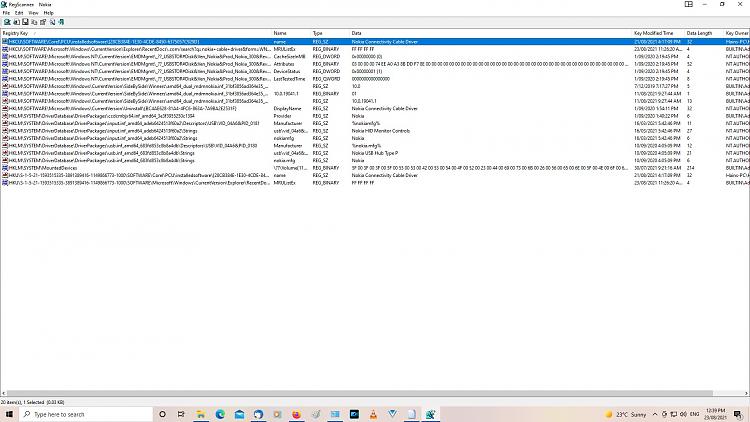Open the File menu
Screen dimensions: 750x422
(6, 13)
